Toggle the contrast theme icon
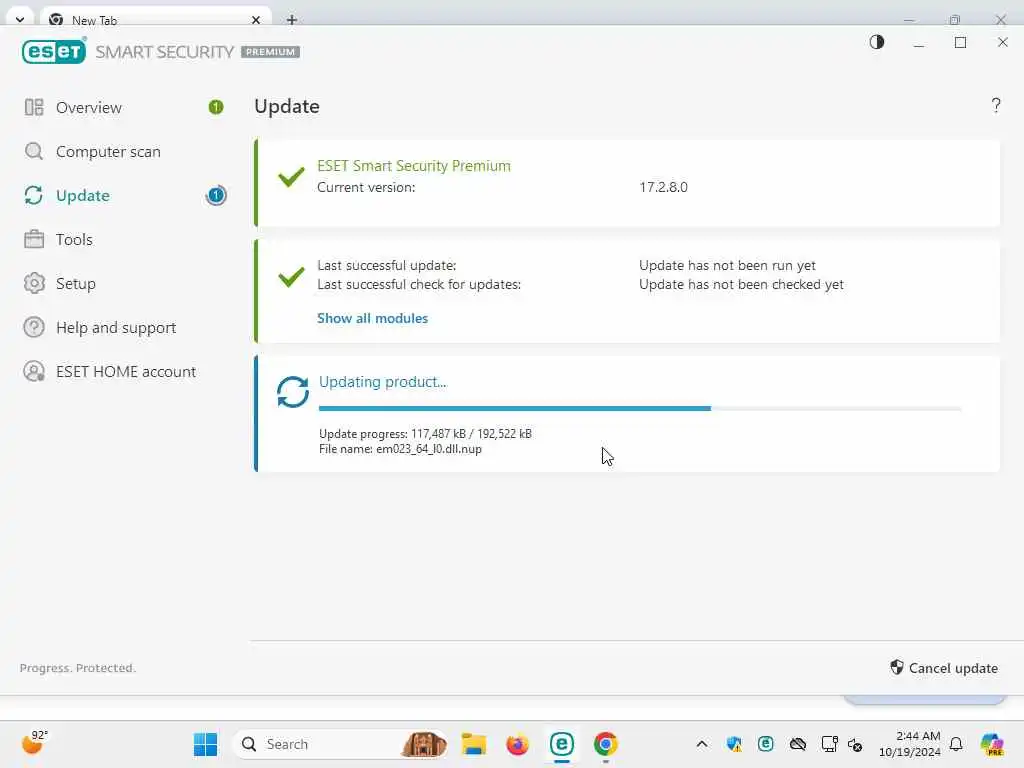The height and width of the screenshot is (768, 1024). pyautogui.click(x=877, y=42)
